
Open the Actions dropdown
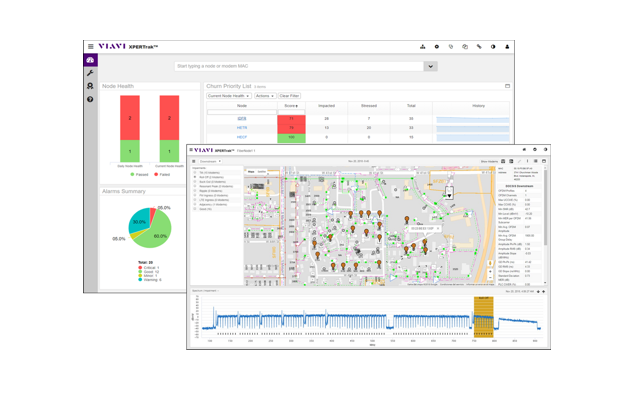pyautogui.click(x=264, y=96)
